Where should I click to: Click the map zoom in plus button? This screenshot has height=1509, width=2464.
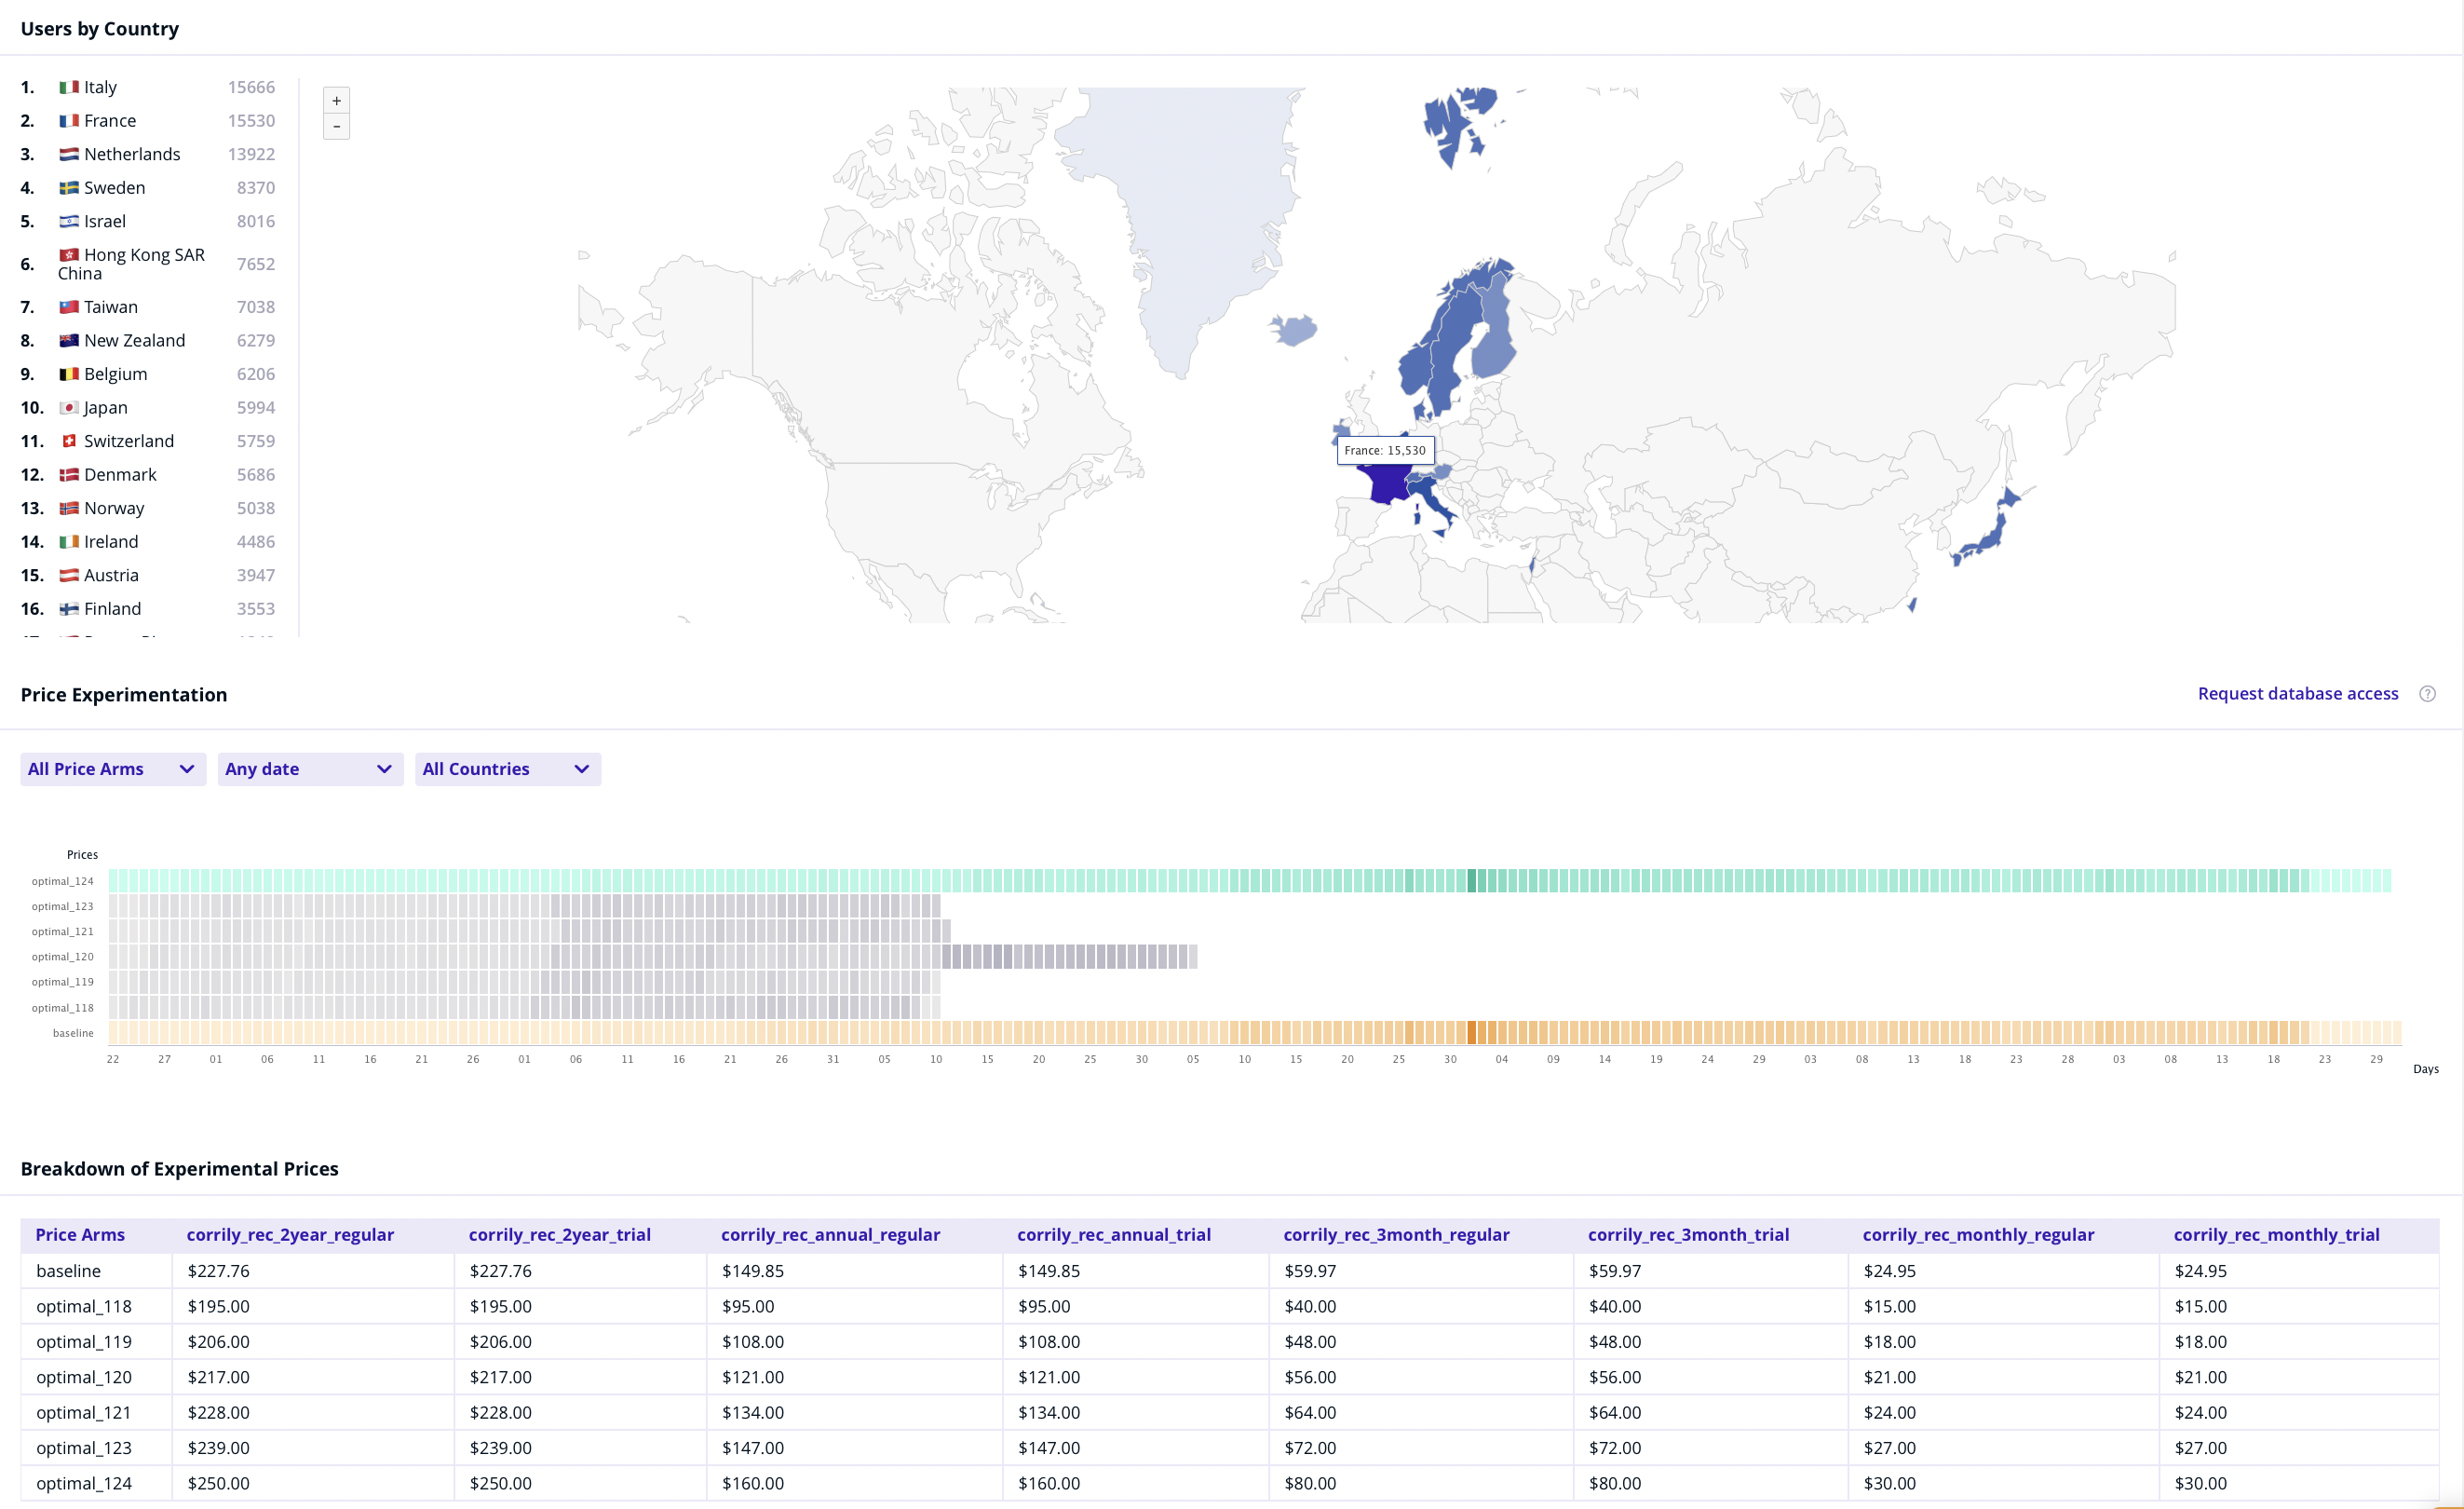click(x=336, y=101)
